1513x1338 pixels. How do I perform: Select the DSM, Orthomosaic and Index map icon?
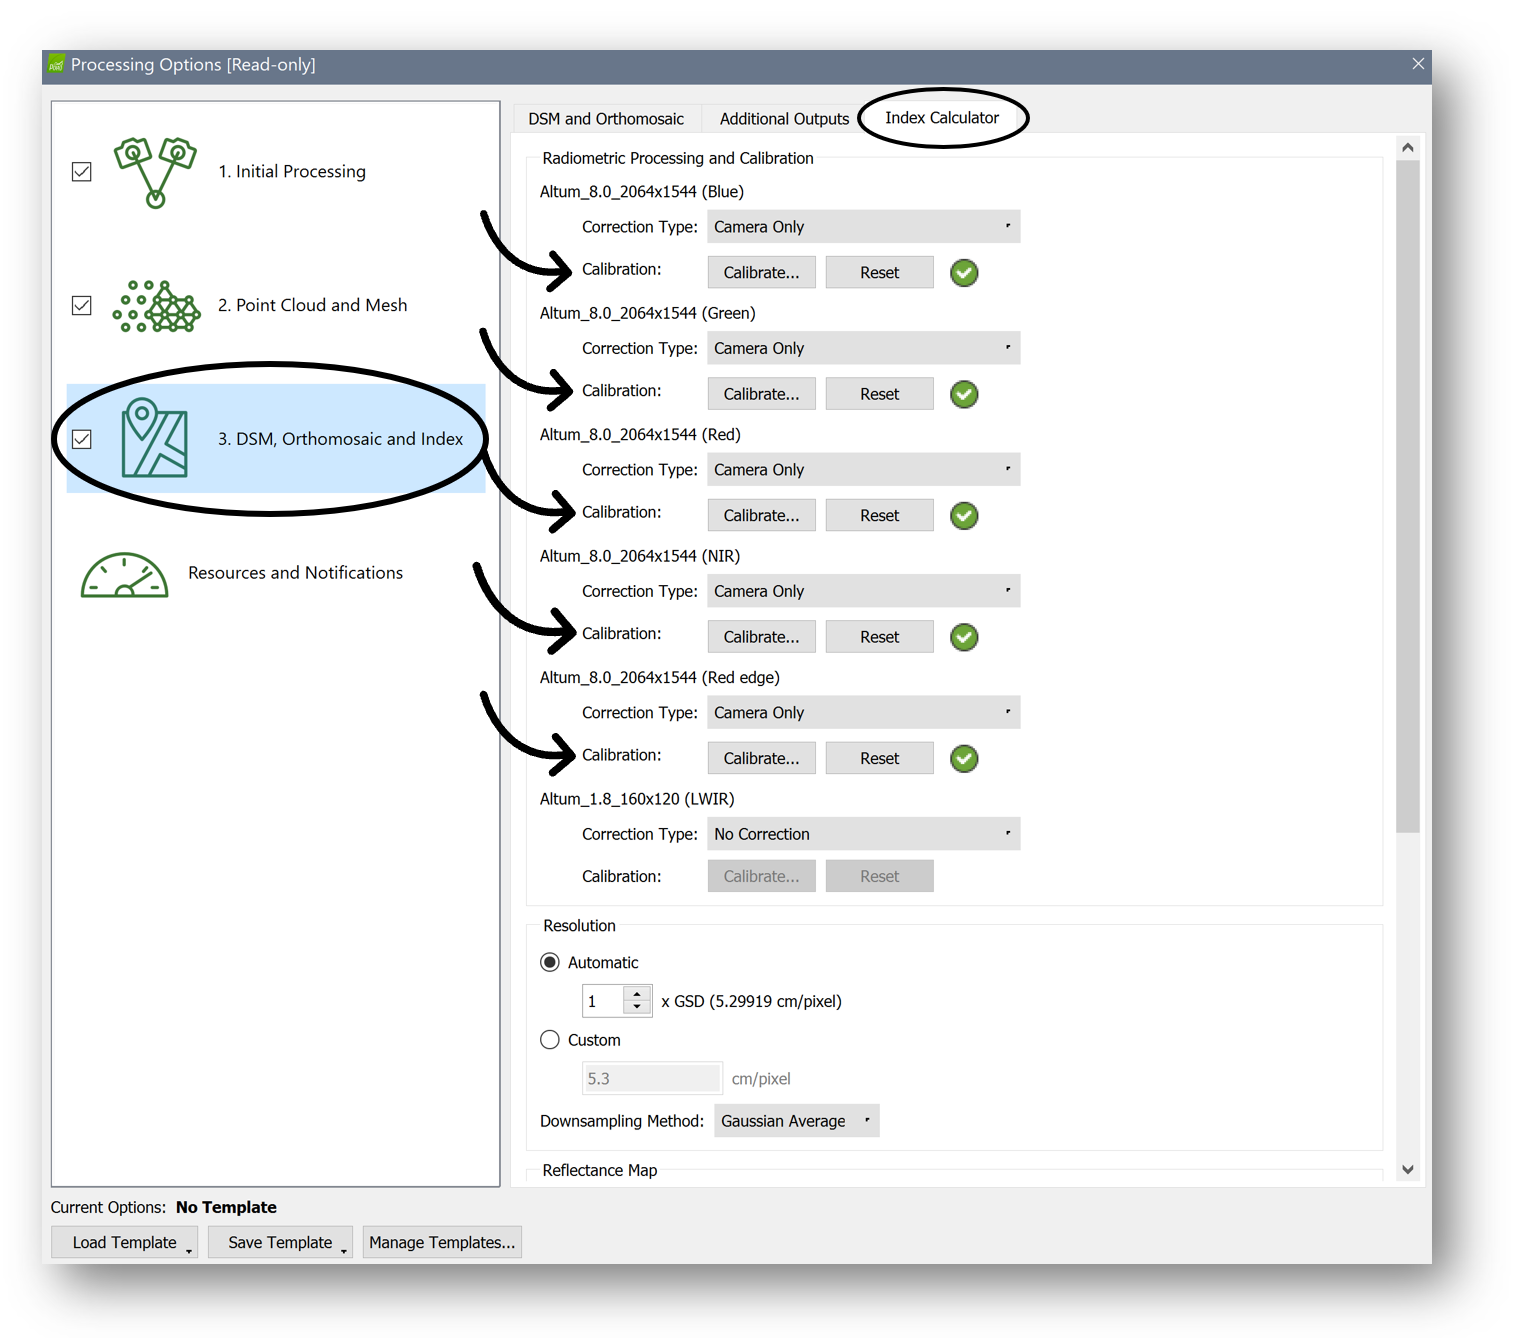pyautogui.click(x=154, y=438)
